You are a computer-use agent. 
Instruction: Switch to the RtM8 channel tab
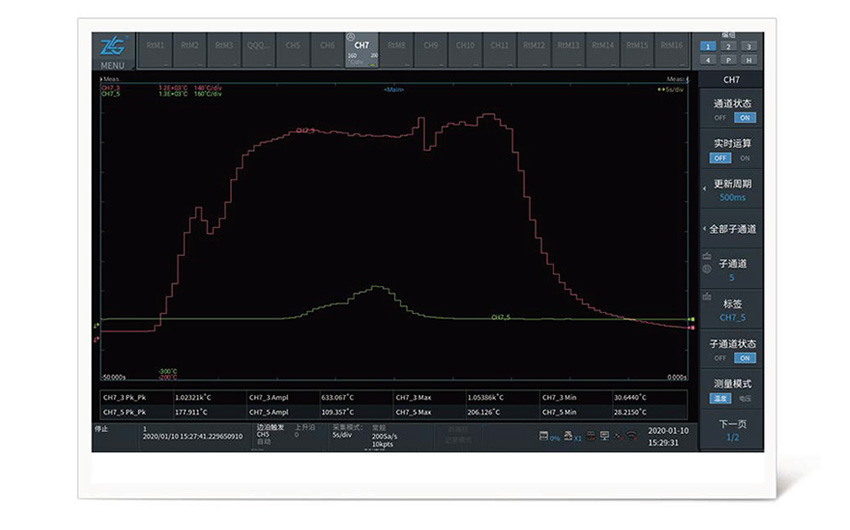(x=396, y=50)
